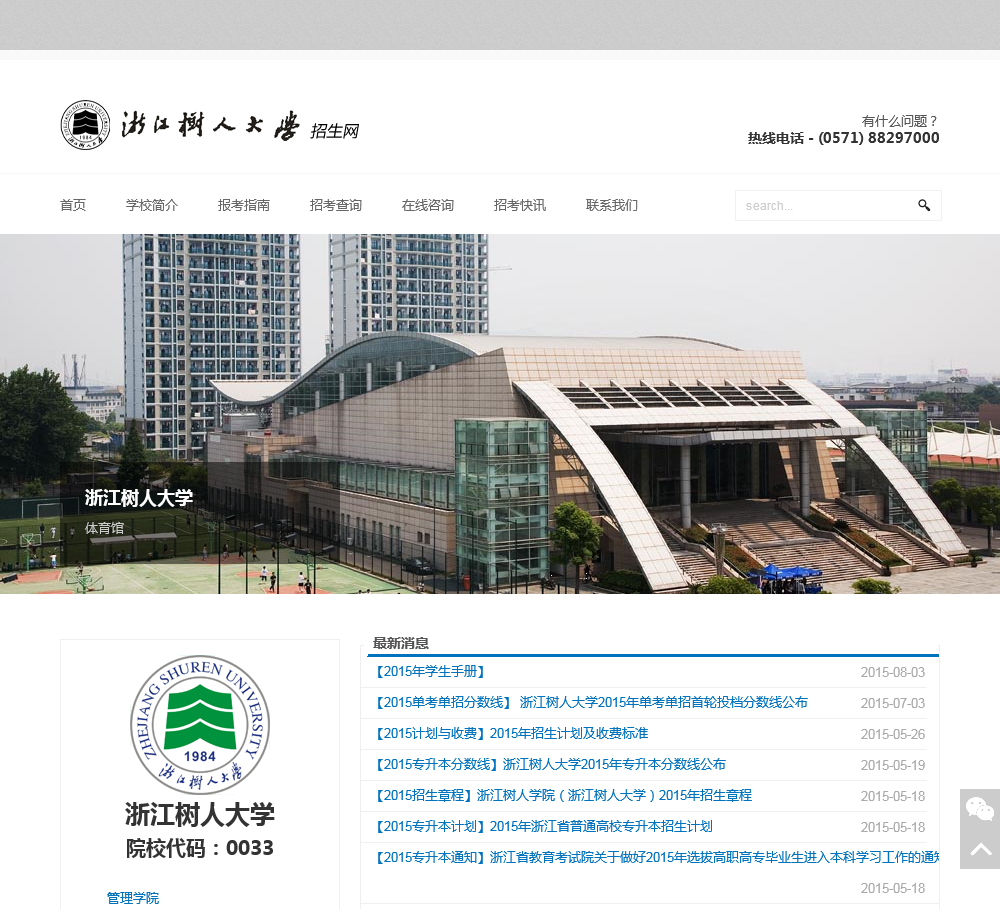This screenshot has width=1000, height=909.
Task: Click the green Zhejiang Shuren University emblem
Action: pos(200,725)
